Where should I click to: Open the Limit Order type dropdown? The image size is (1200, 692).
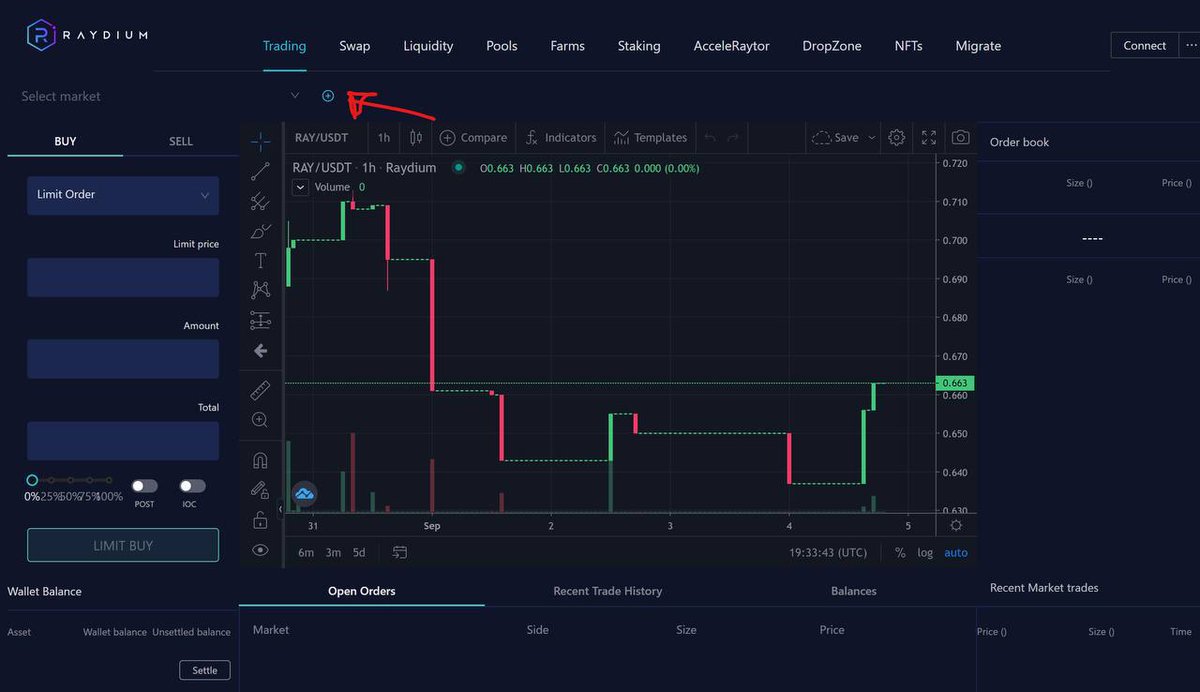pyautogui.click(x=123, y=194)
